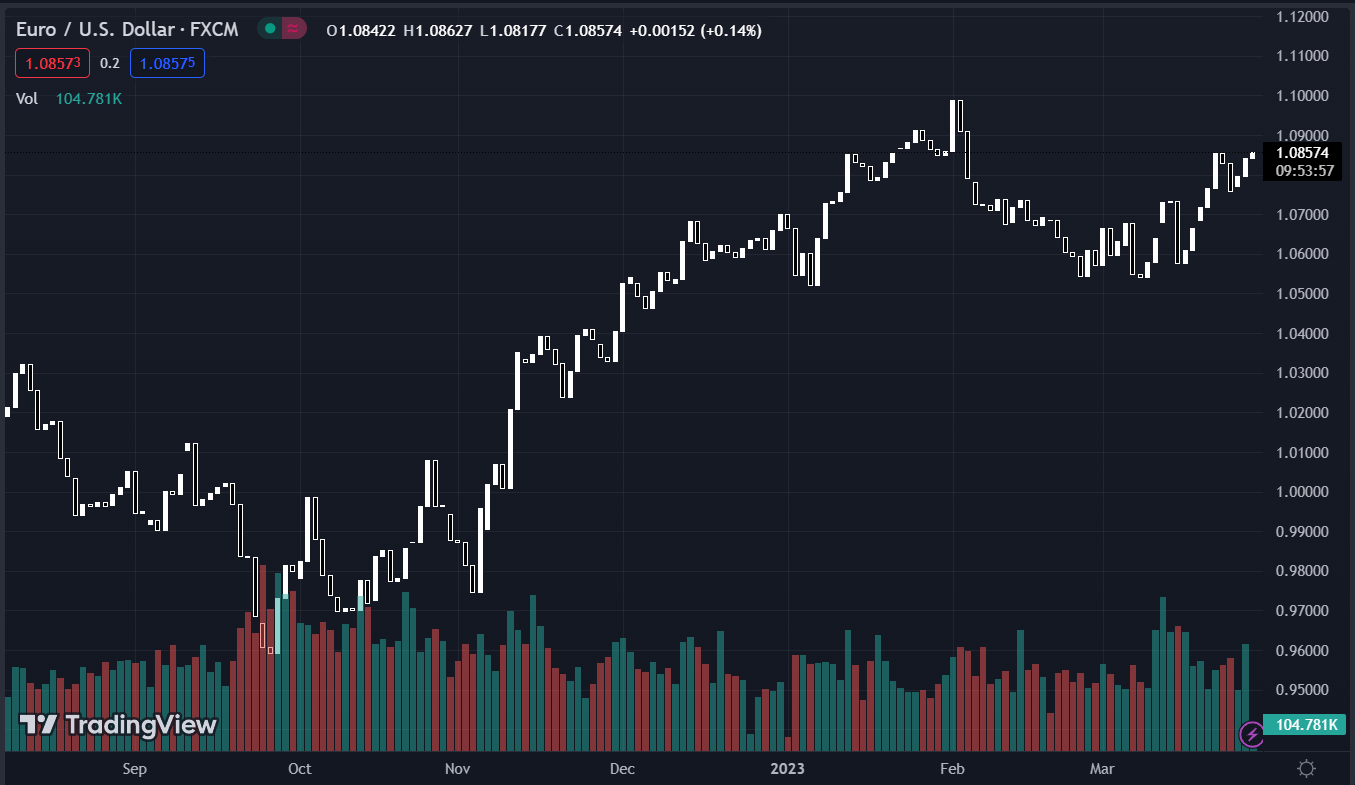Image resolution: width=1355 pixels, height=785 pixels.
Task: Click the current price label 1.08574
Action: (1301, 153)
